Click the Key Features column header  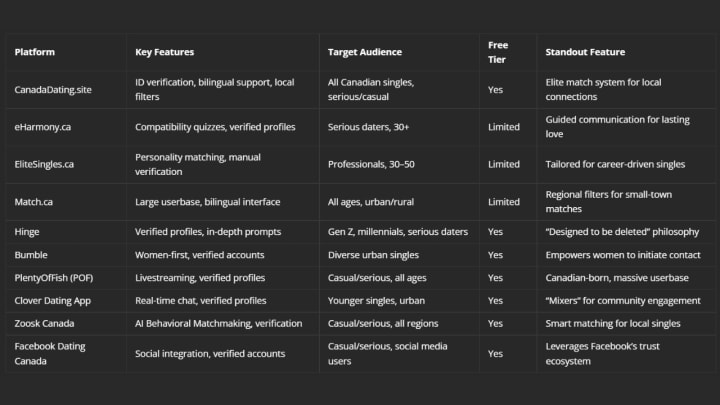tap(165, 51)
